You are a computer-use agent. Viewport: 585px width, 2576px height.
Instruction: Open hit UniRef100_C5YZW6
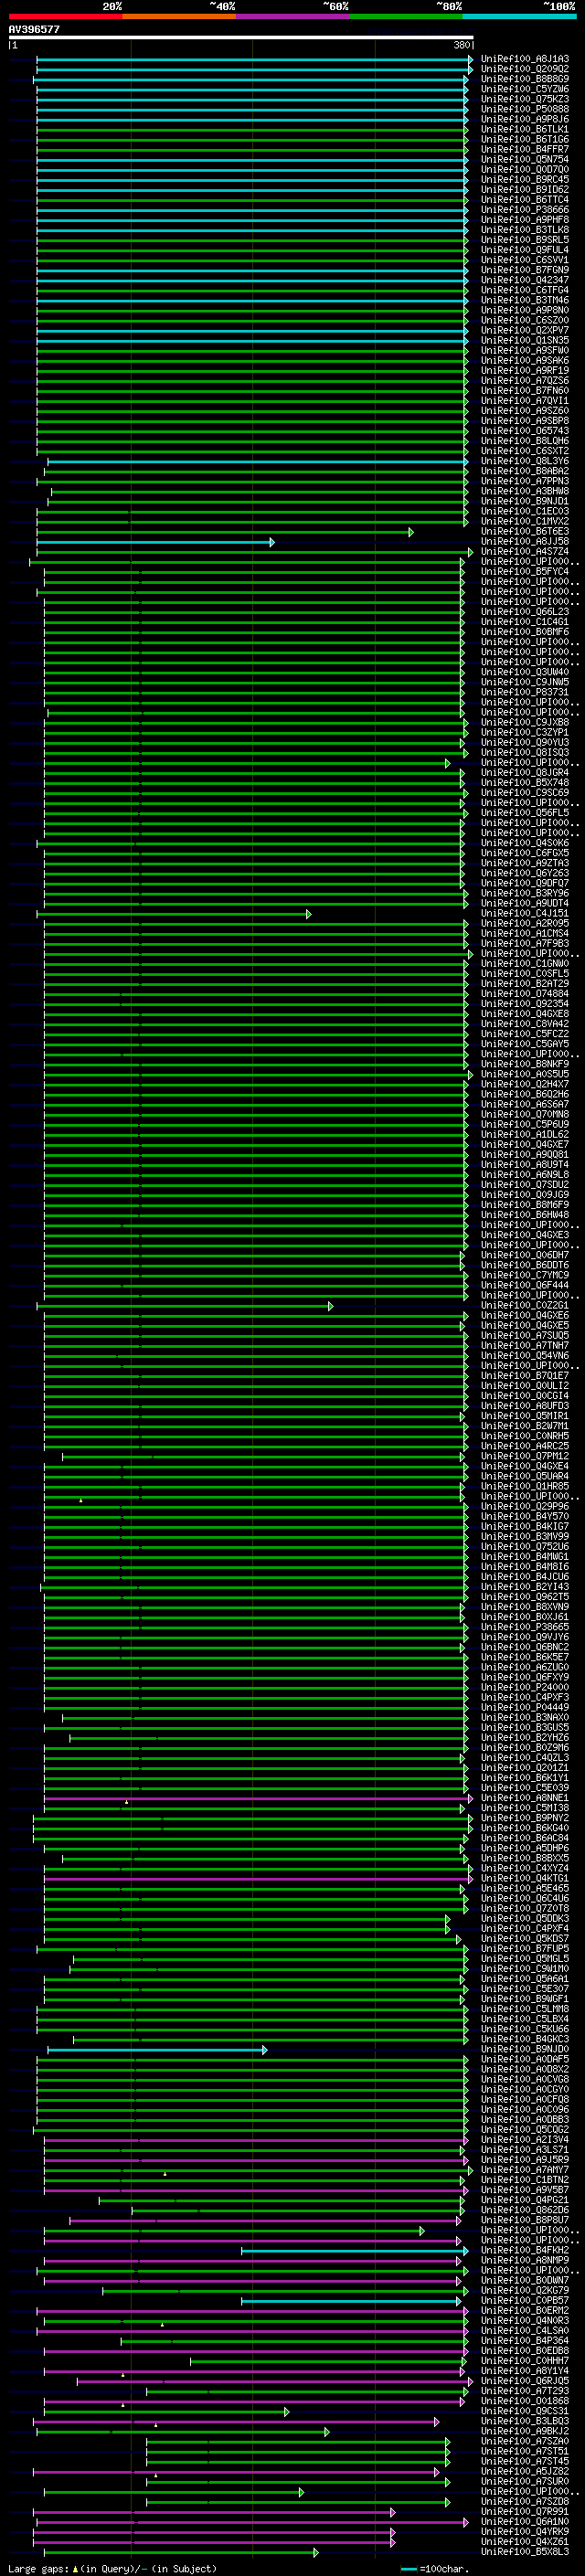pyautogui.click(x=525, y=89)
